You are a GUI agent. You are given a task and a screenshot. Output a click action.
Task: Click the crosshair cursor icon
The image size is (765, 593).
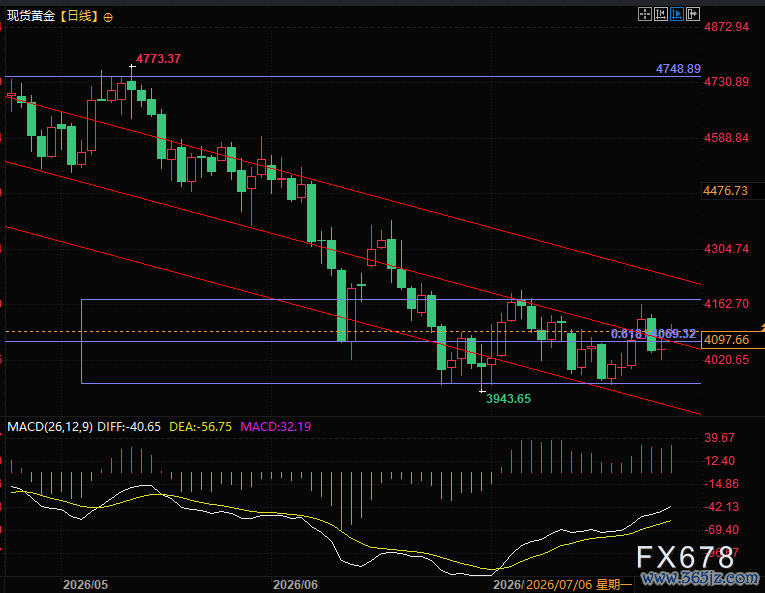(644, 14)
